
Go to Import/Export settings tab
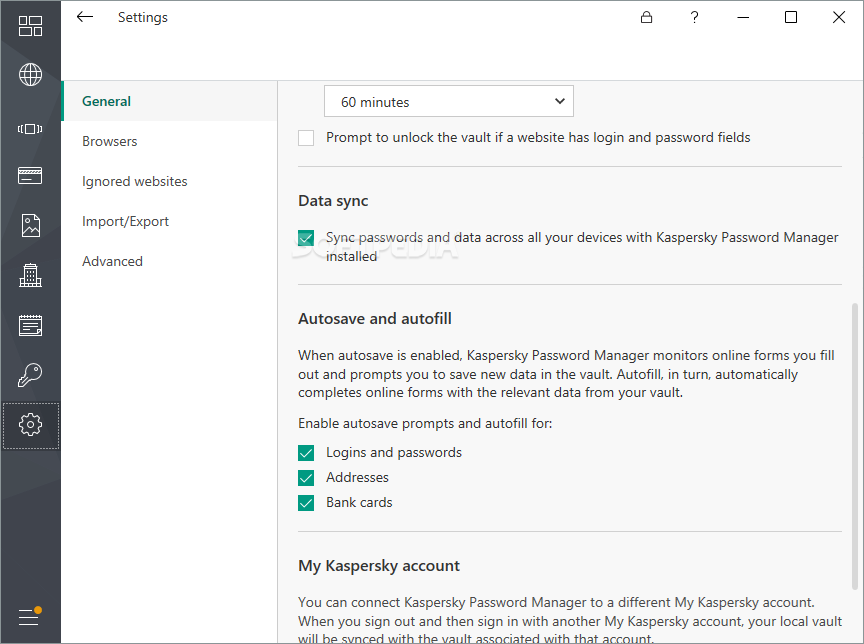tap(169, 221)
